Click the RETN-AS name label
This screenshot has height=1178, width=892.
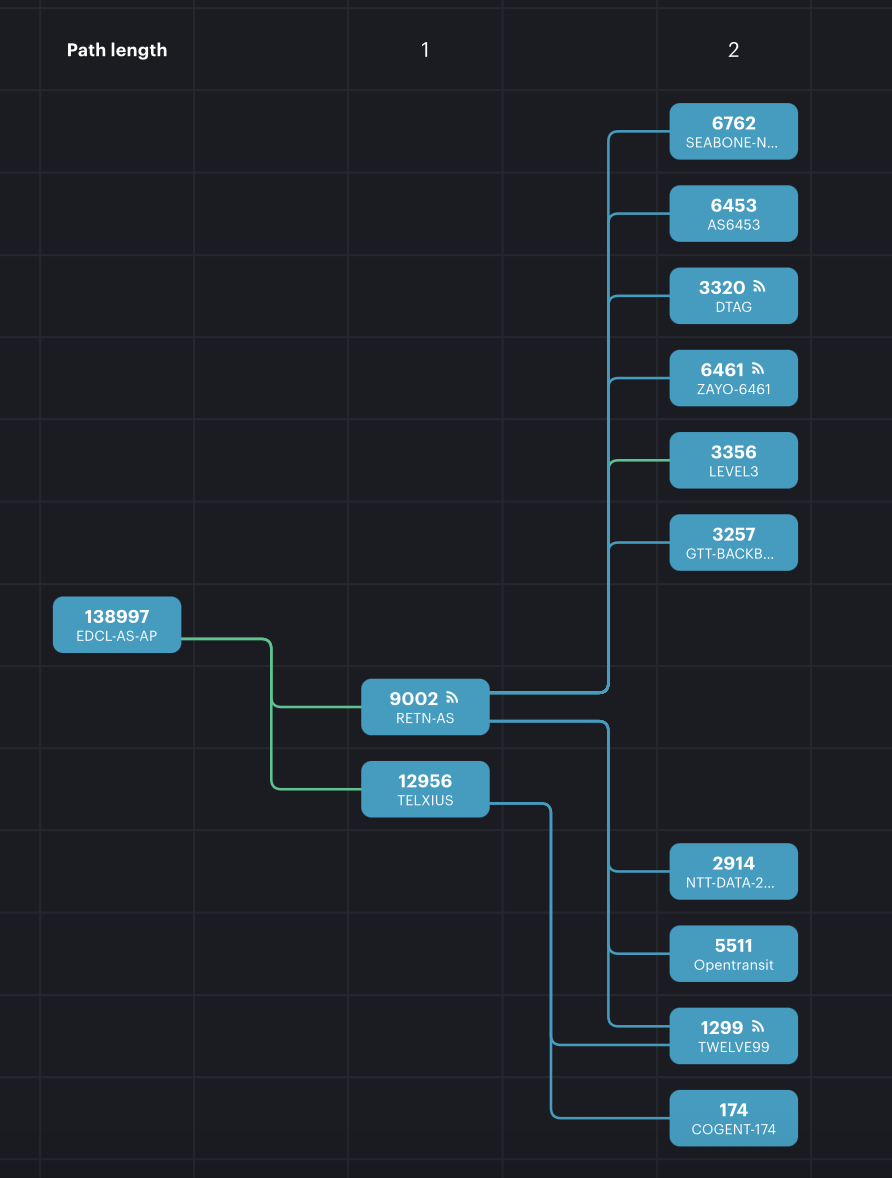click(x=425, y=718)
